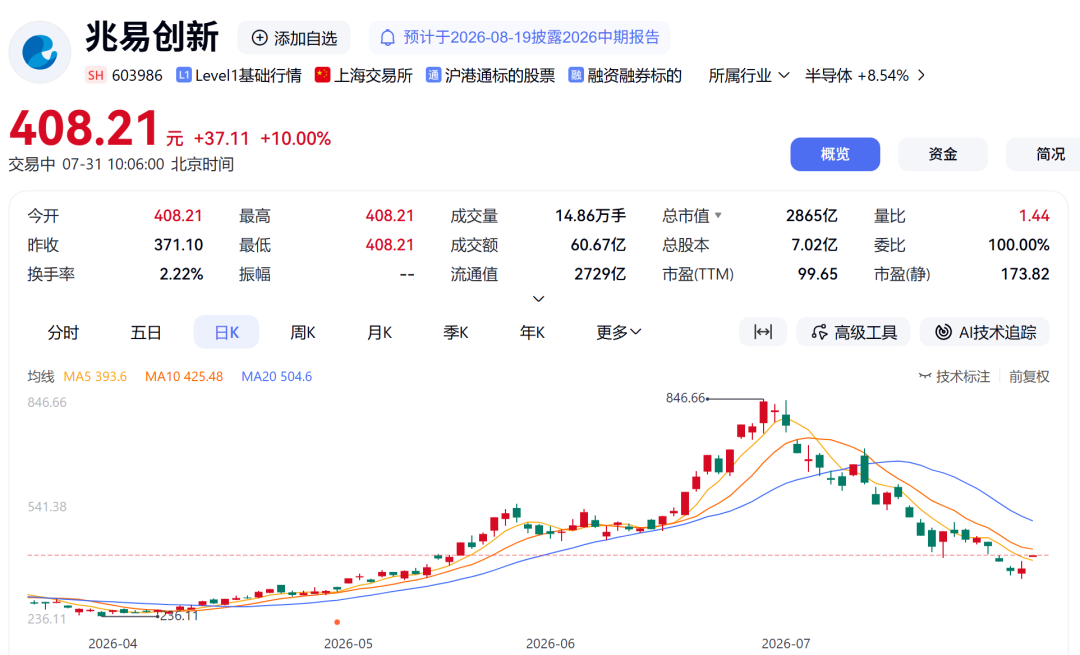Open the 更多 chart period dropdown
Viewport: 1080px width, 655px height.
pos(619,332)
